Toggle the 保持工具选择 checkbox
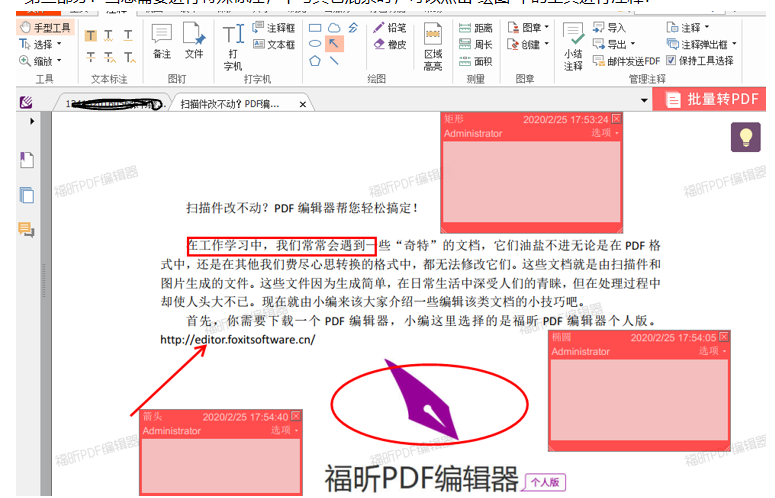This screenshot has height=498, width=775. click(671, 60)
